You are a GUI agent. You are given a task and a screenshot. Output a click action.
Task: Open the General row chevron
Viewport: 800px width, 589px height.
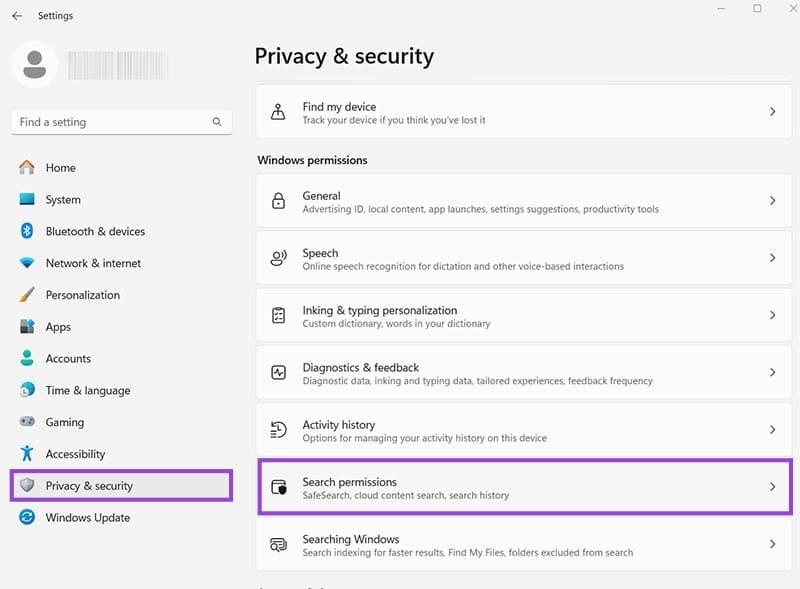772,201
